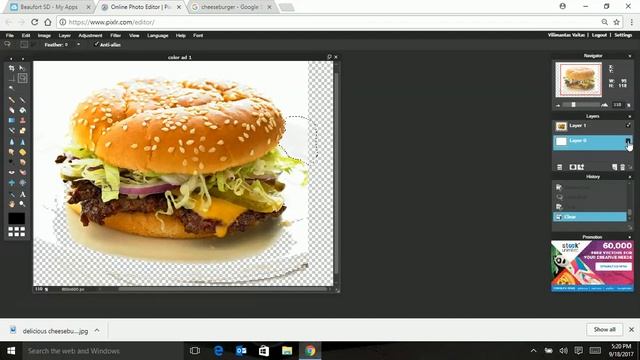
Task: Toggle visibility checkbox of Layer 0
Action: tap(628, 141)
